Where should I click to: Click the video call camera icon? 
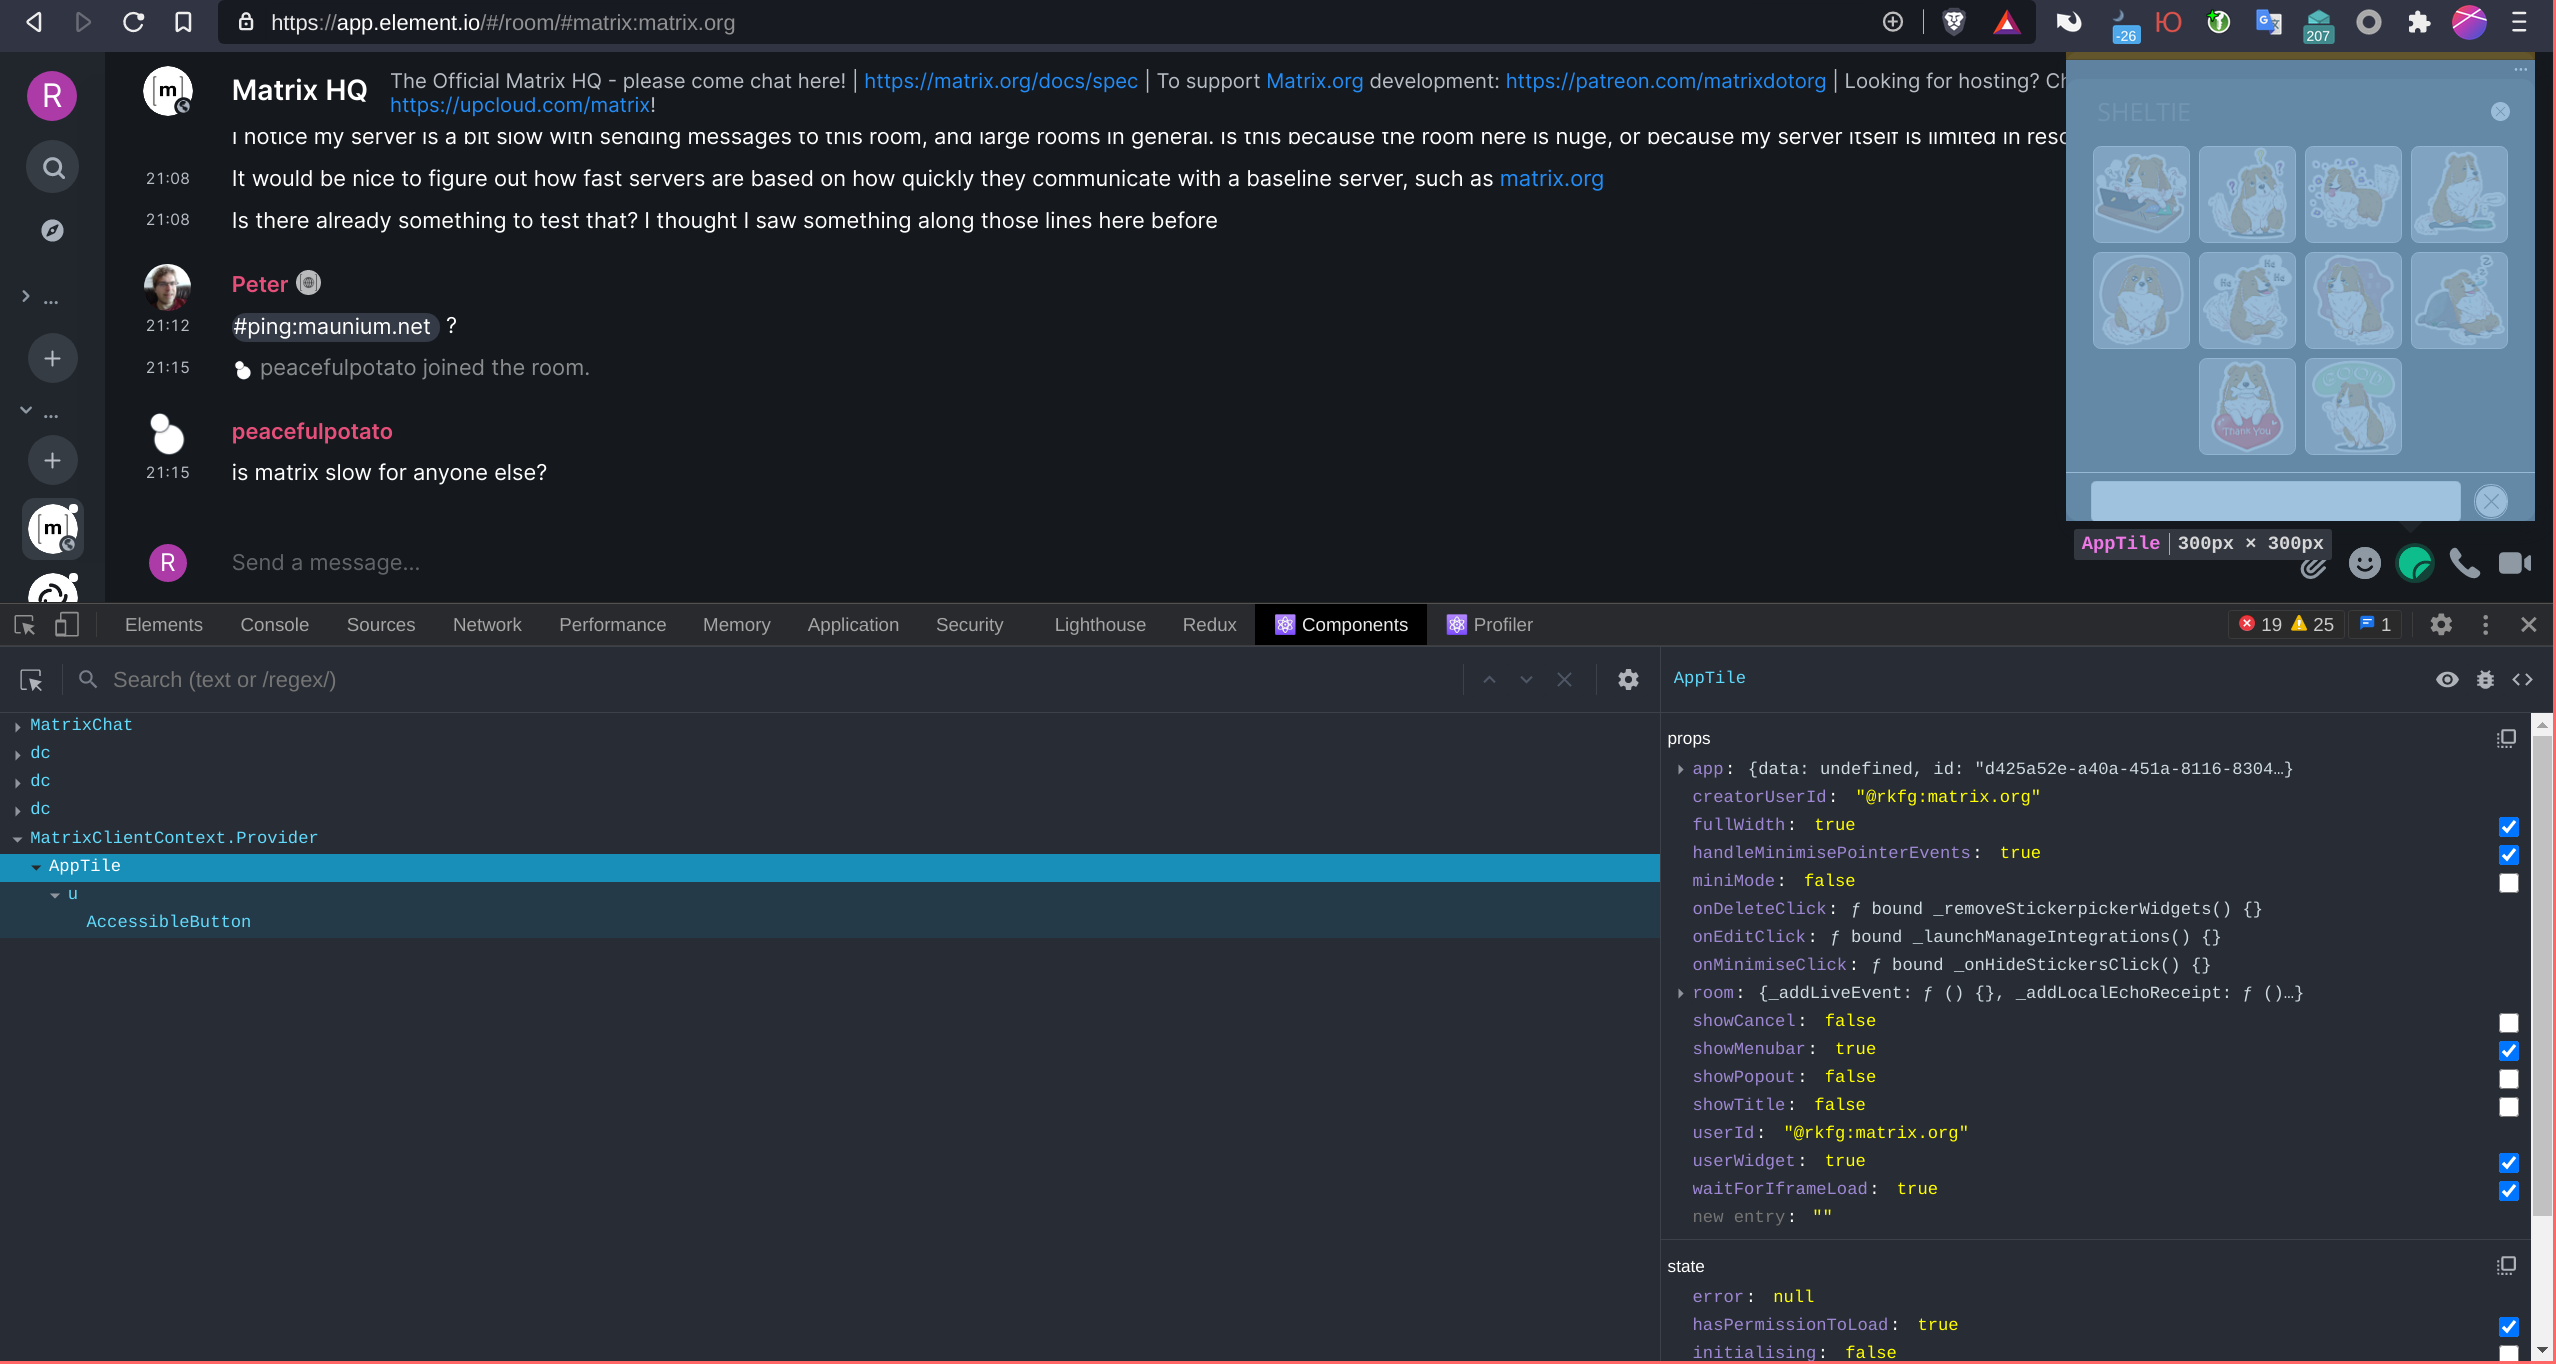click(2514, 563)
